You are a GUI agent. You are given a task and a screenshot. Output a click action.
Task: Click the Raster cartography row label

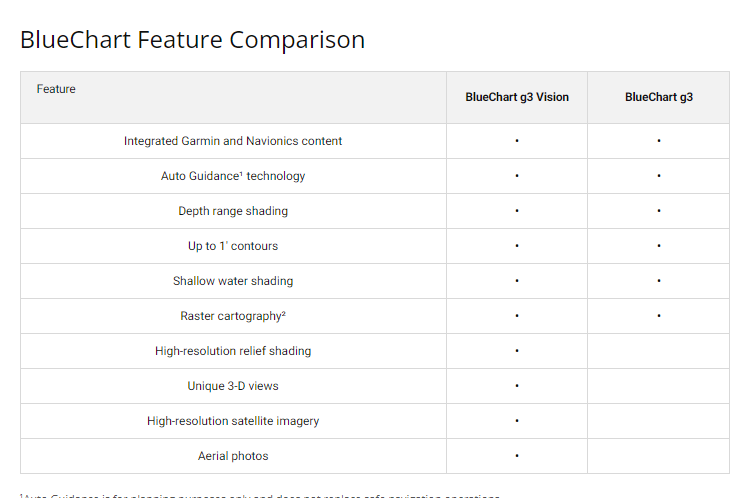[x=233, y=316]
